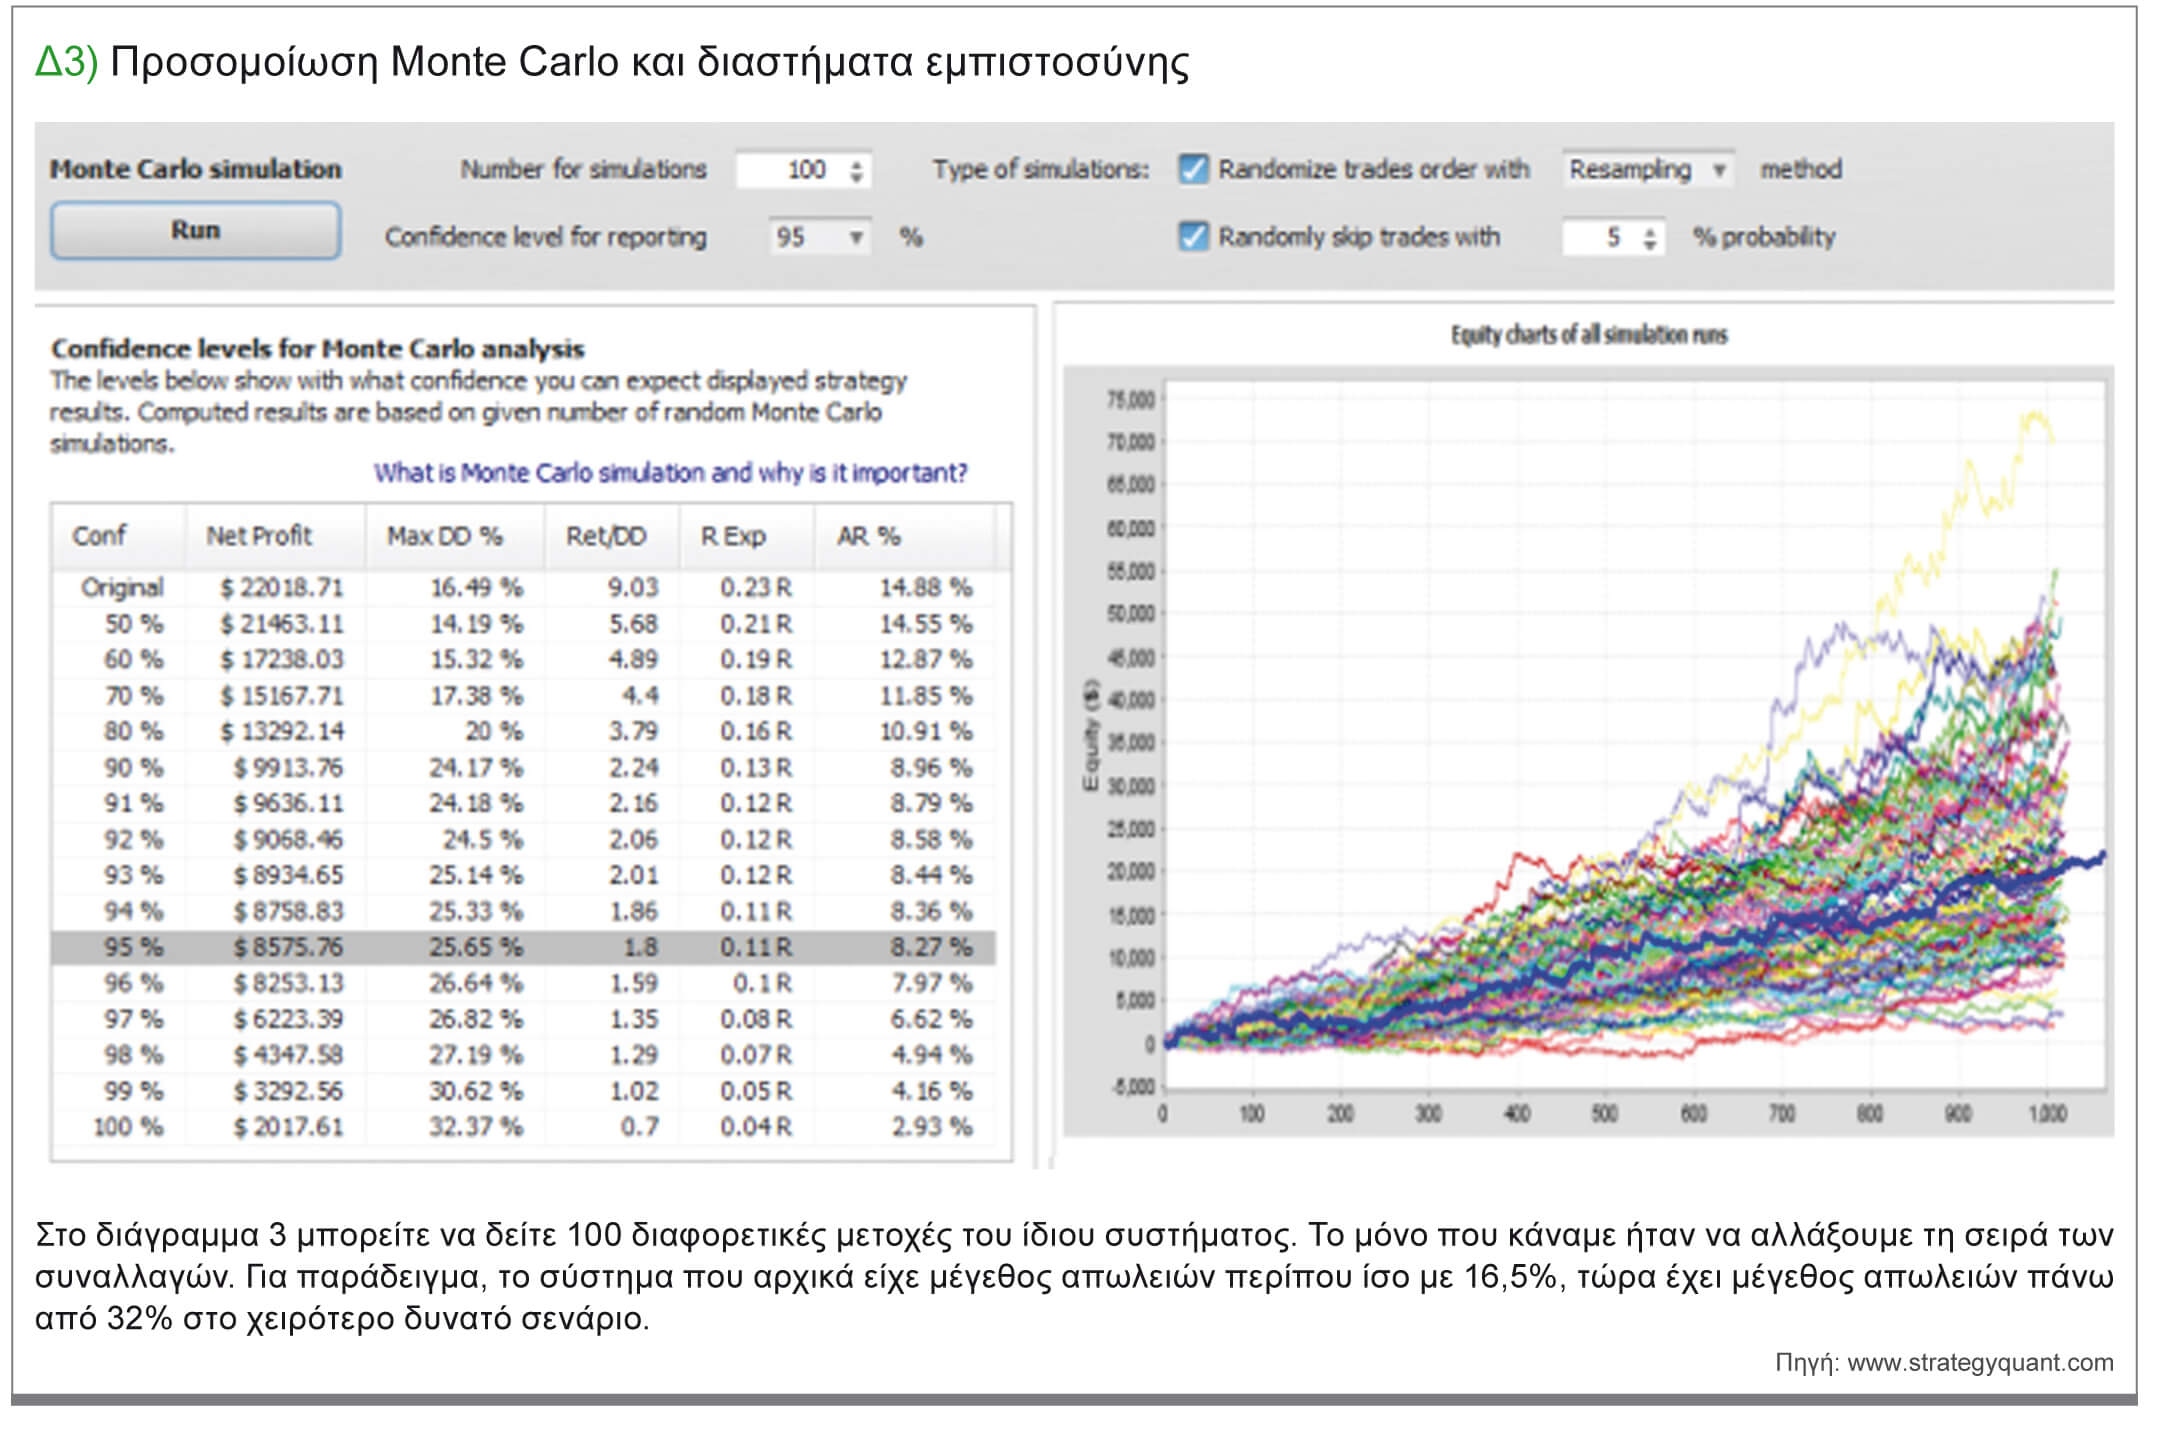The height and width of the screenshot is (1429, 2164).
Task: Click the Number for simulations stepper arrows
Action: 856,170
